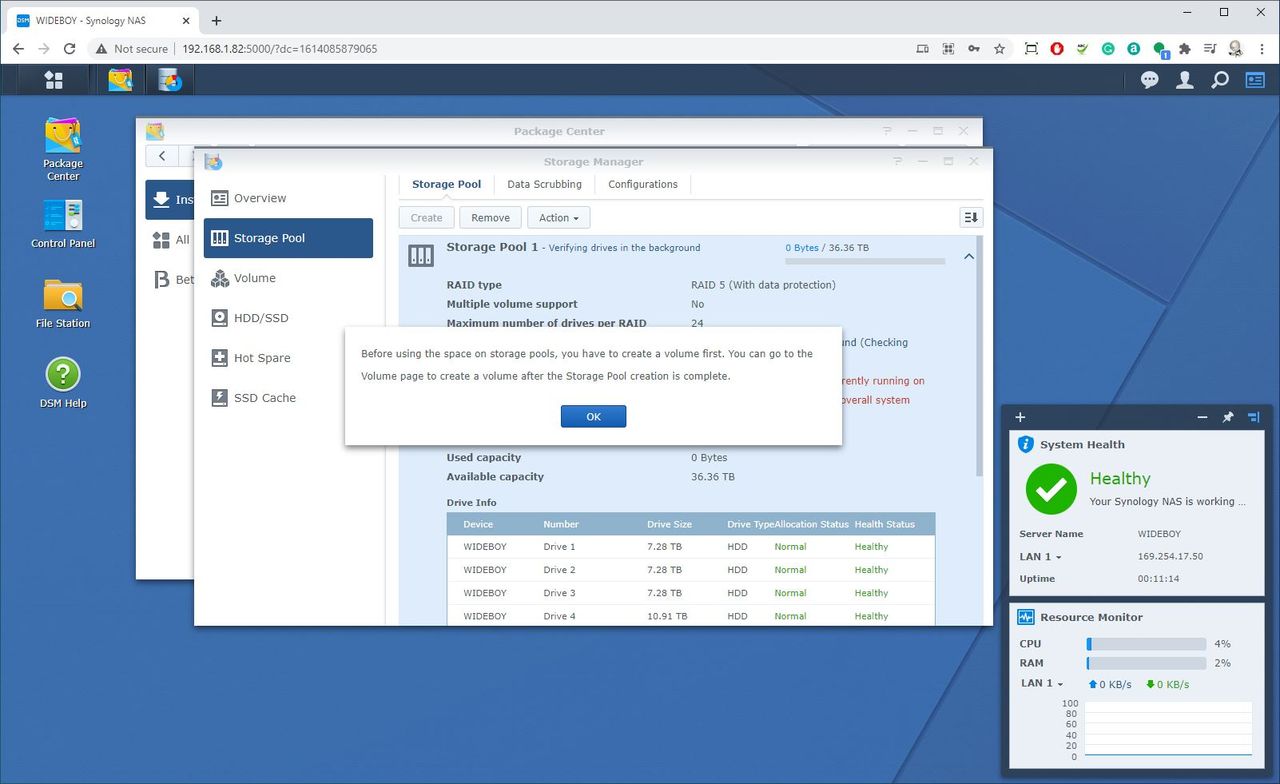Image resolution: width=1280 pixels, height=784 pixels.
Task: Confirm the dialog with OK
Action: point(593,416)
